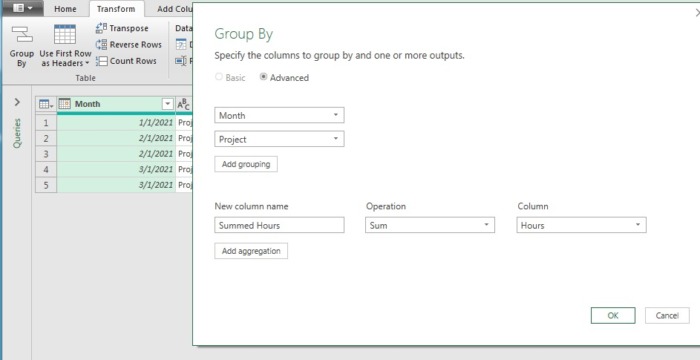This screenshot has width=700, height=360.
Task: Switch to the Transform ribbon tab
Action: [x=116, y=9]
